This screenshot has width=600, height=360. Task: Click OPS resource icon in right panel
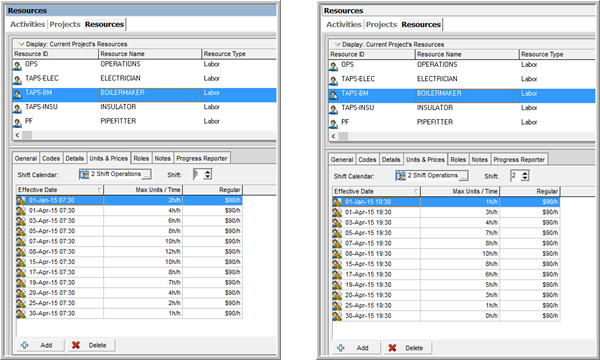coord(333,67)
